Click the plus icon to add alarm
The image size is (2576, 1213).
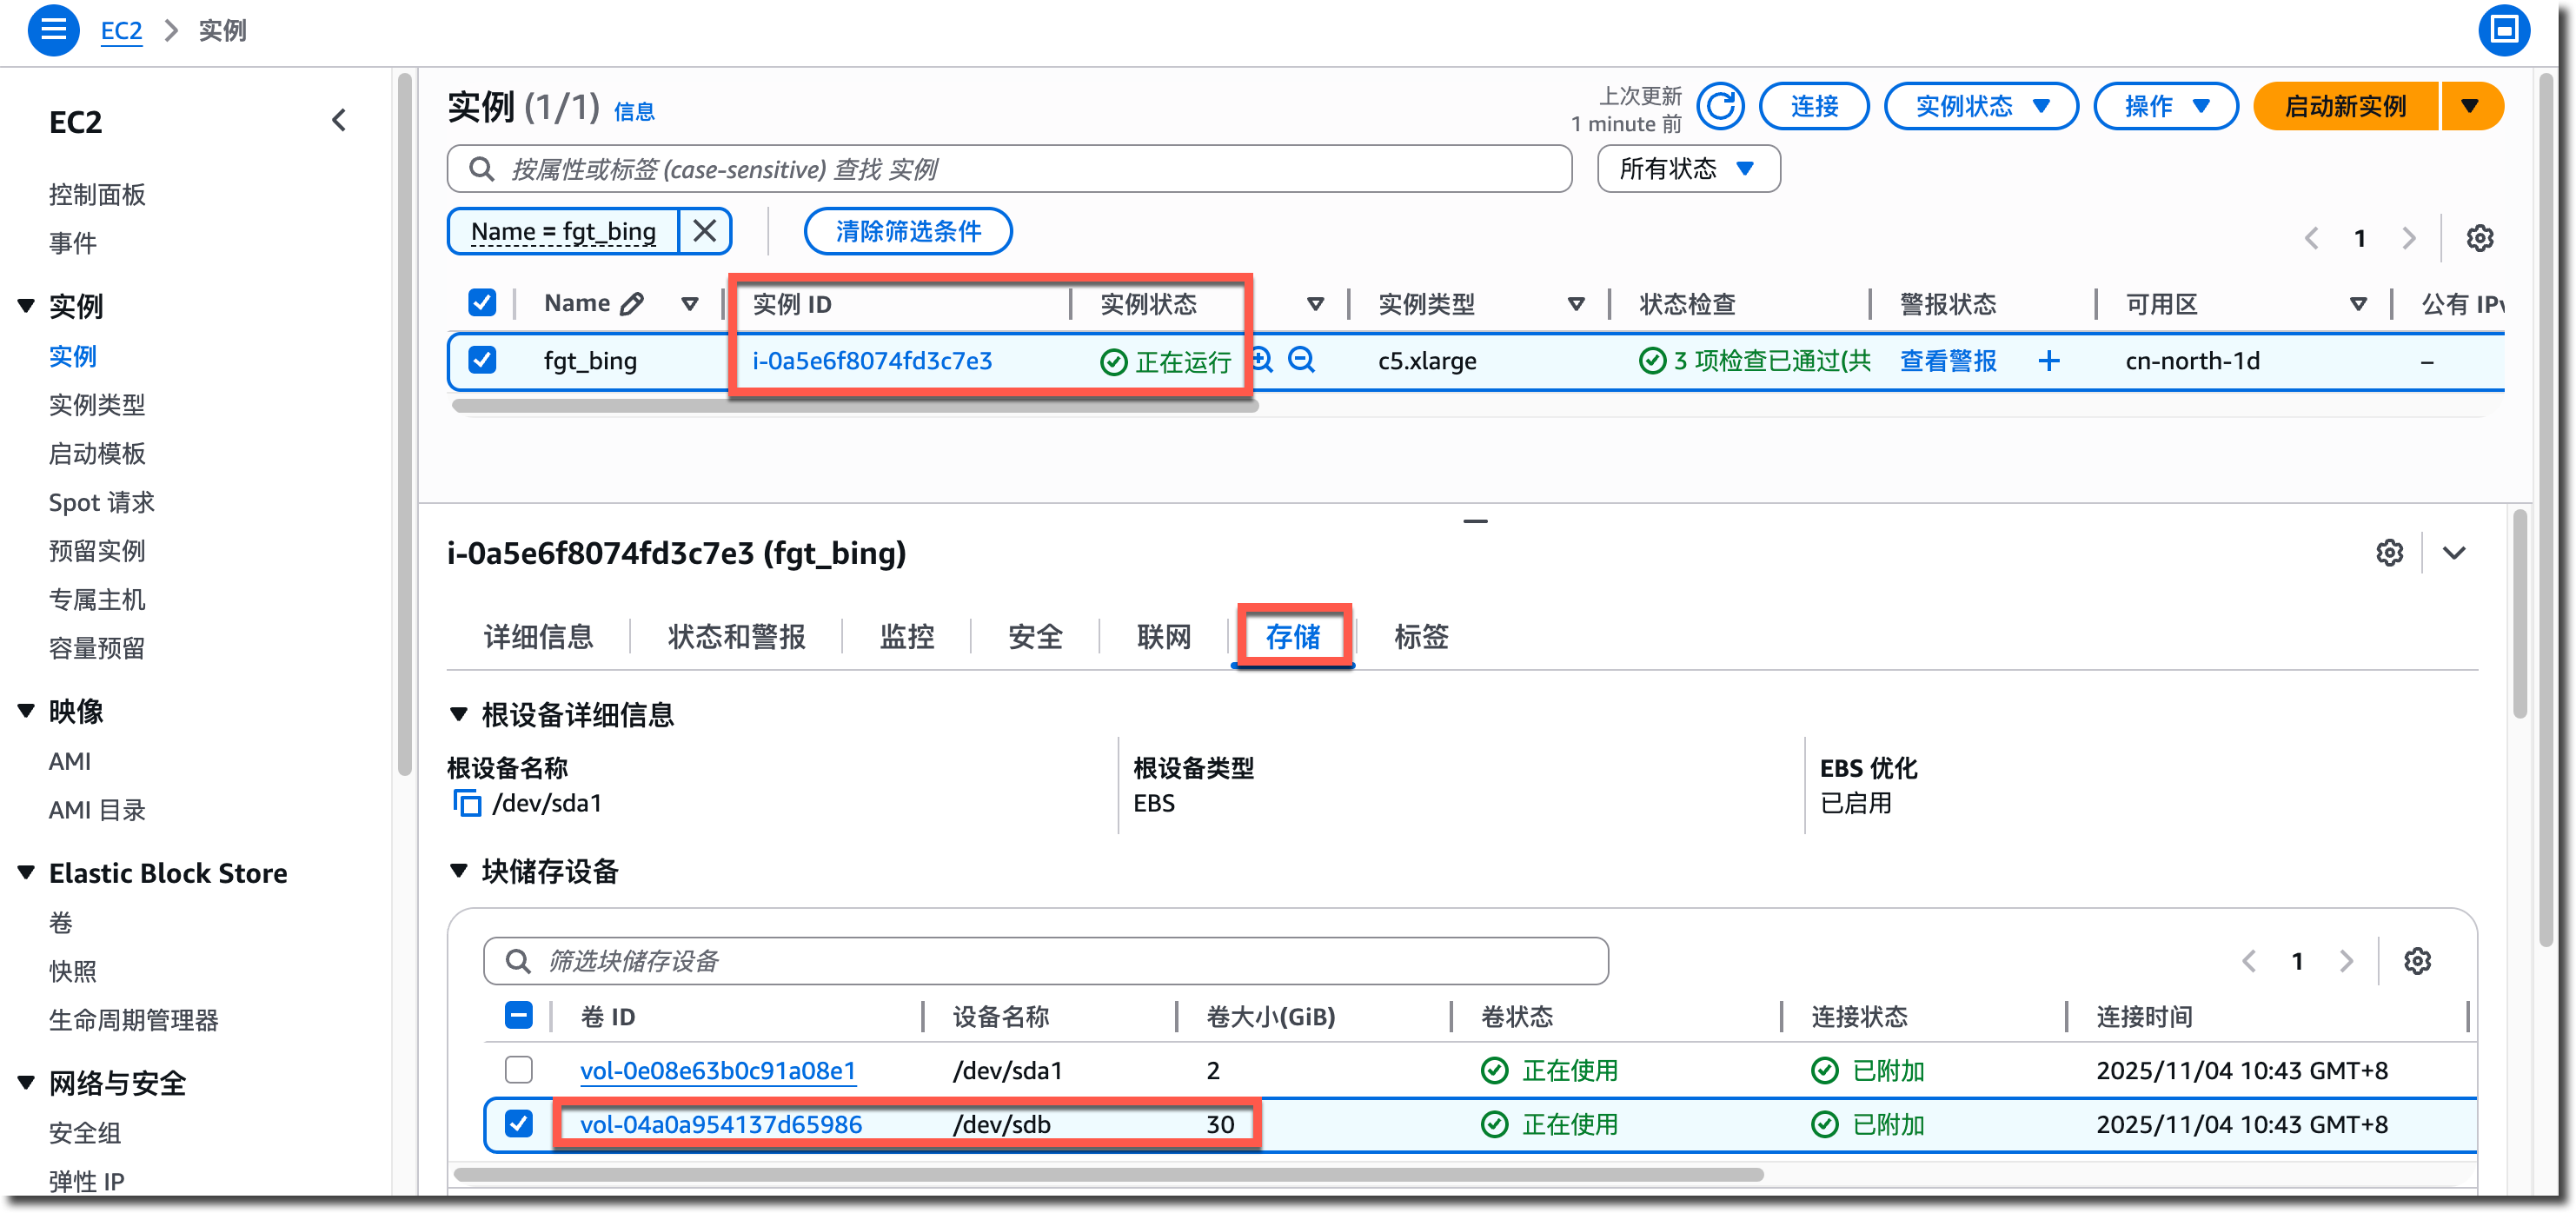click(2048, 361)
